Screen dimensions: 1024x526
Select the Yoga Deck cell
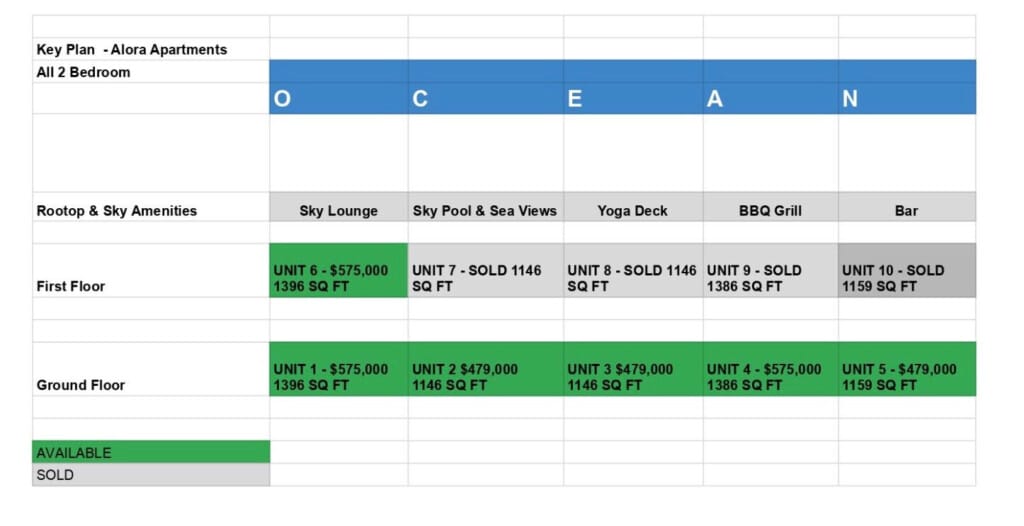633,211
